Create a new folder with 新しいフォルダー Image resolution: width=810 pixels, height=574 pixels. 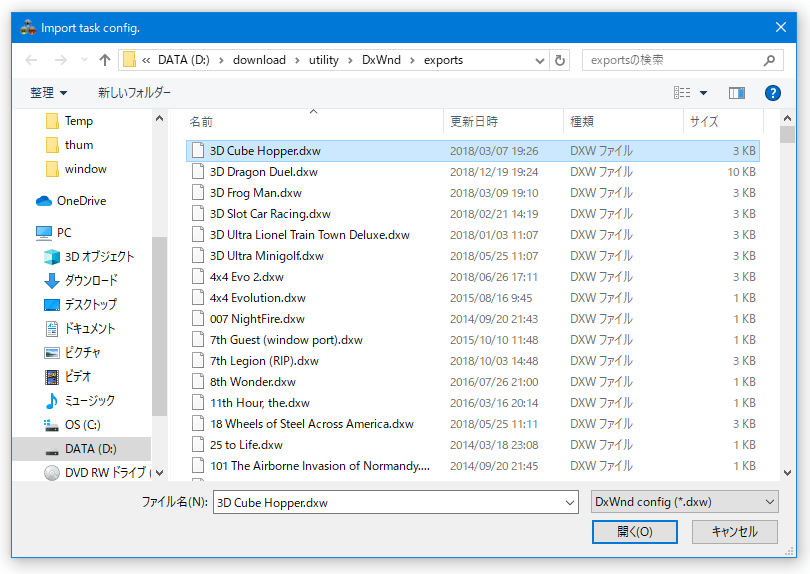pos(134,93)
